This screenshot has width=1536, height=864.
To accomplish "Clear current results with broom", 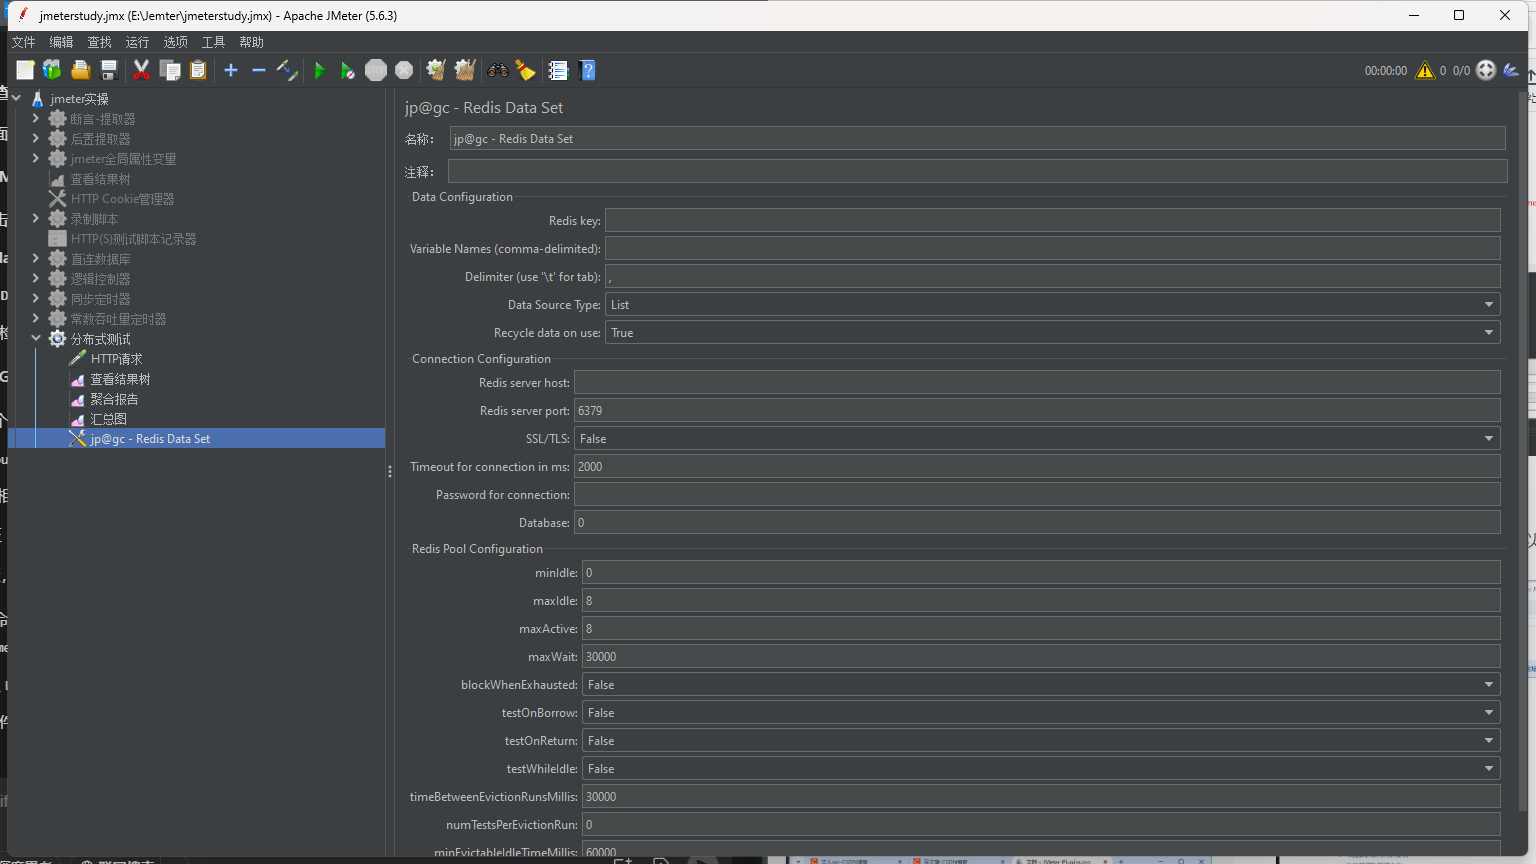I will (436, 70).
